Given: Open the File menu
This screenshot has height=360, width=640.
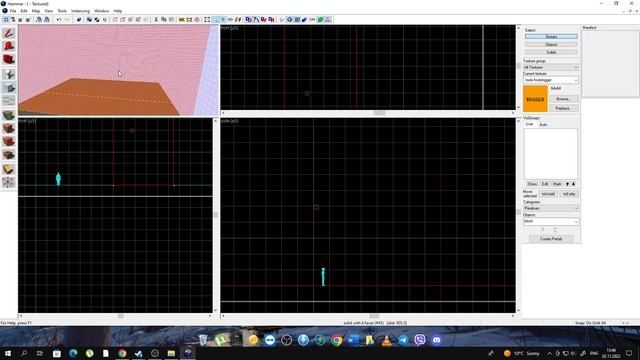Looking at the screenshot, I should click(x=13, y=11).
